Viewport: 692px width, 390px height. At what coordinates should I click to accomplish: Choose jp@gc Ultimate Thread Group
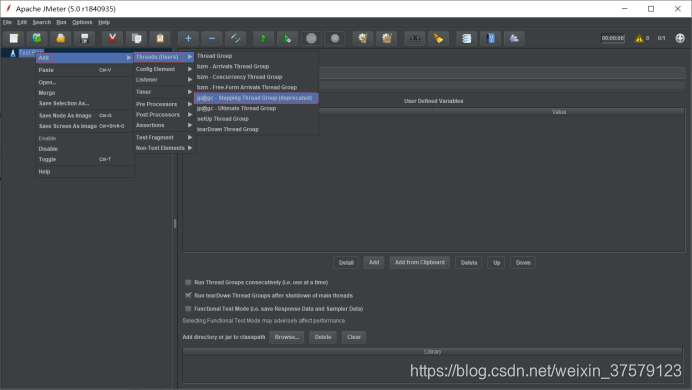coord(256,109)
